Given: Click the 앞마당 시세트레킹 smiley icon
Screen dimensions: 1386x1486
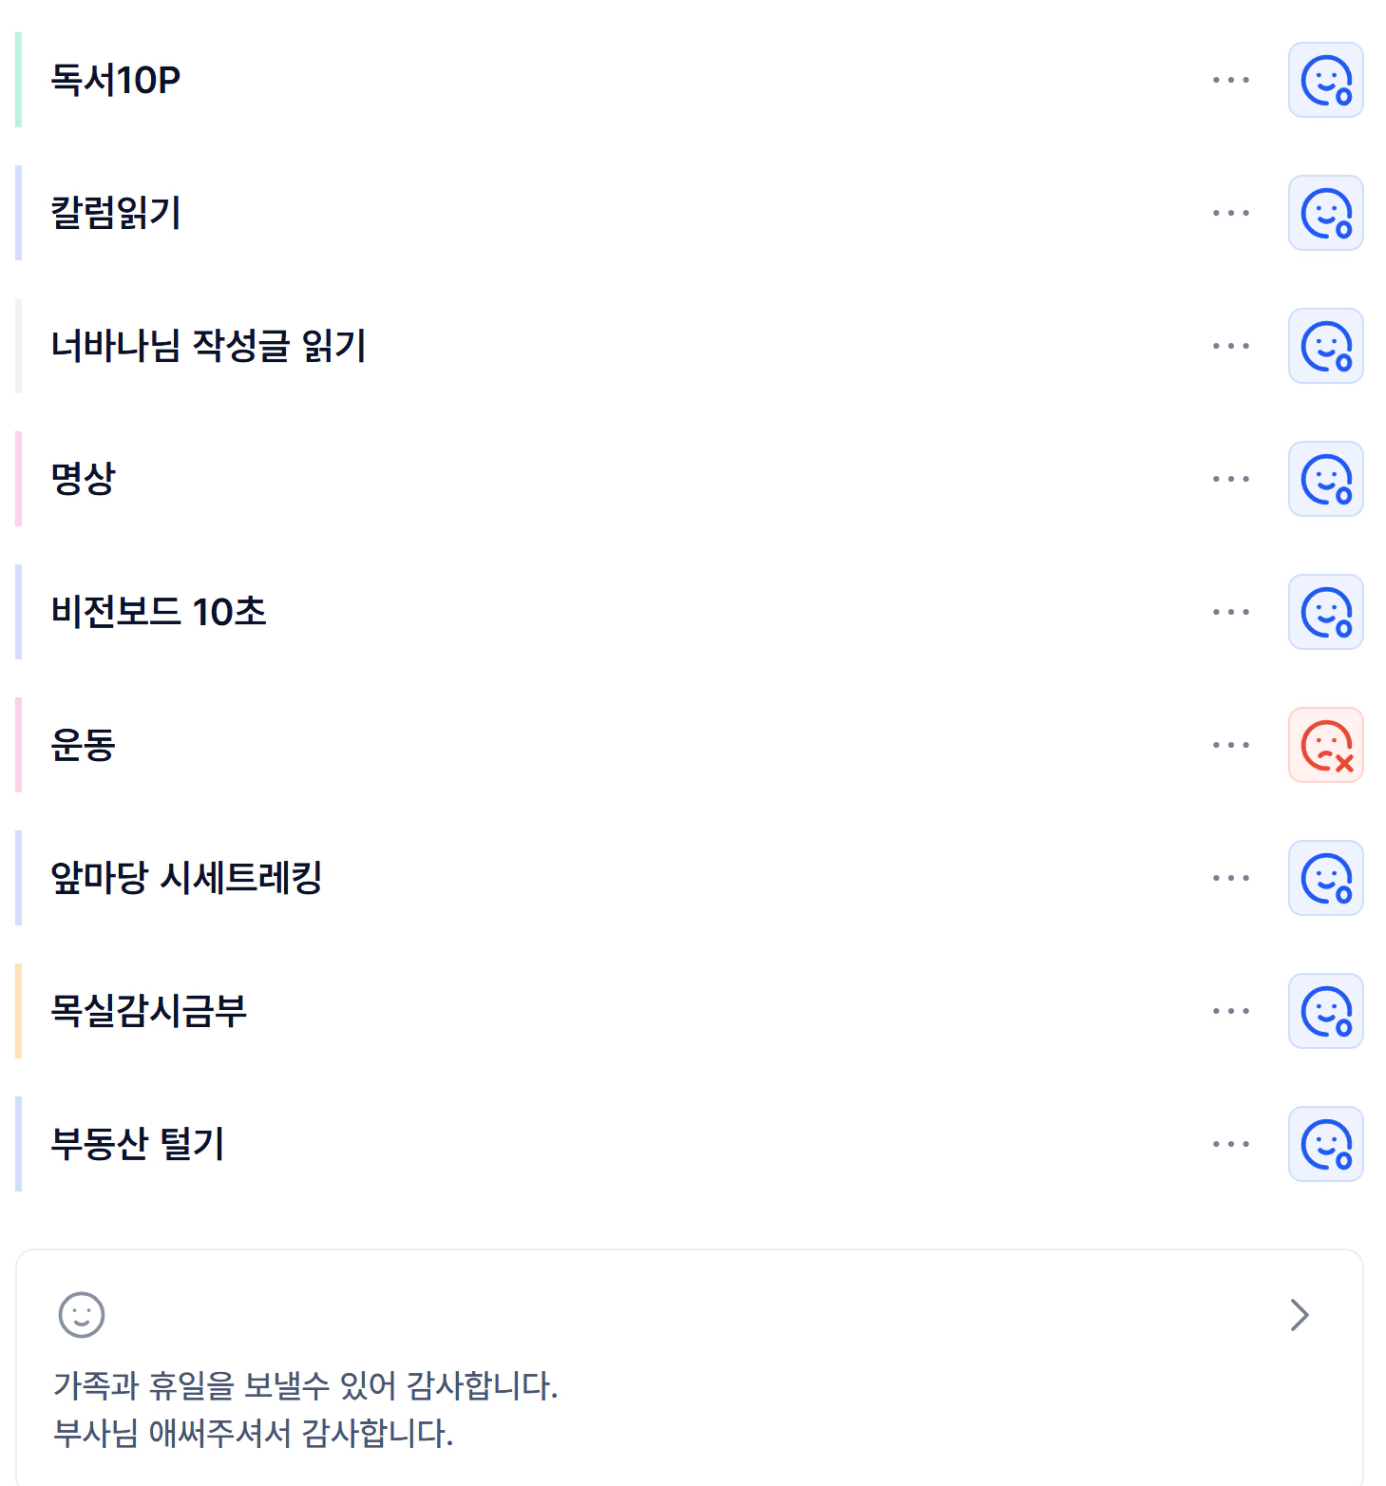Looking at the screenshot, I should 1325,878.
